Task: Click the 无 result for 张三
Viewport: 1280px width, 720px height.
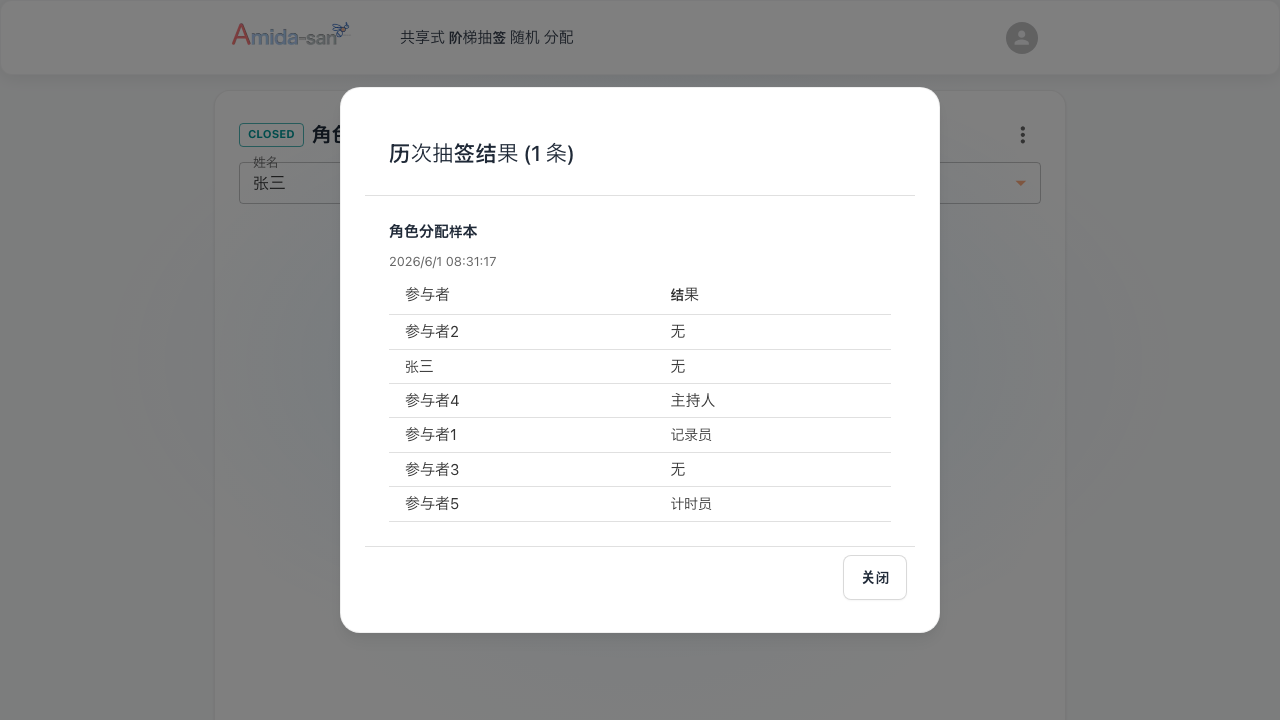Action: 678,367
